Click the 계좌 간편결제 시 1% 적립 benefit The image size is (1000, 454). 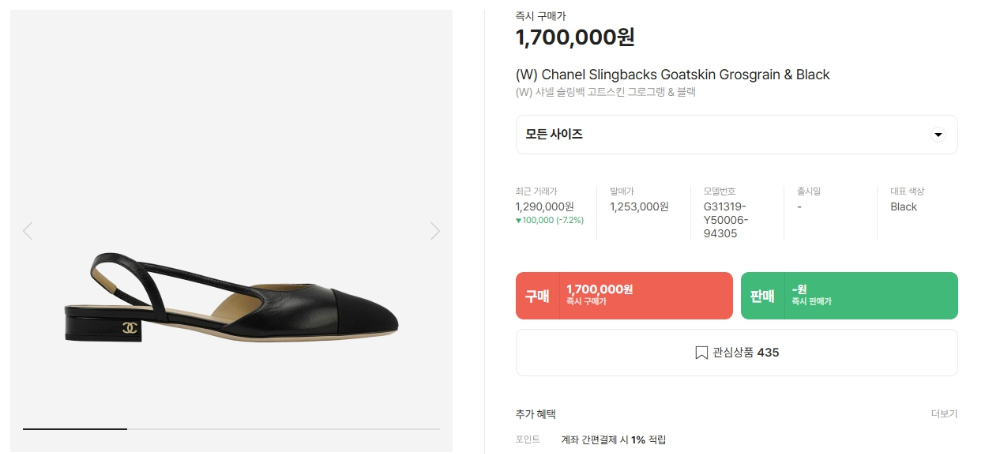click(x=614, y=439)
